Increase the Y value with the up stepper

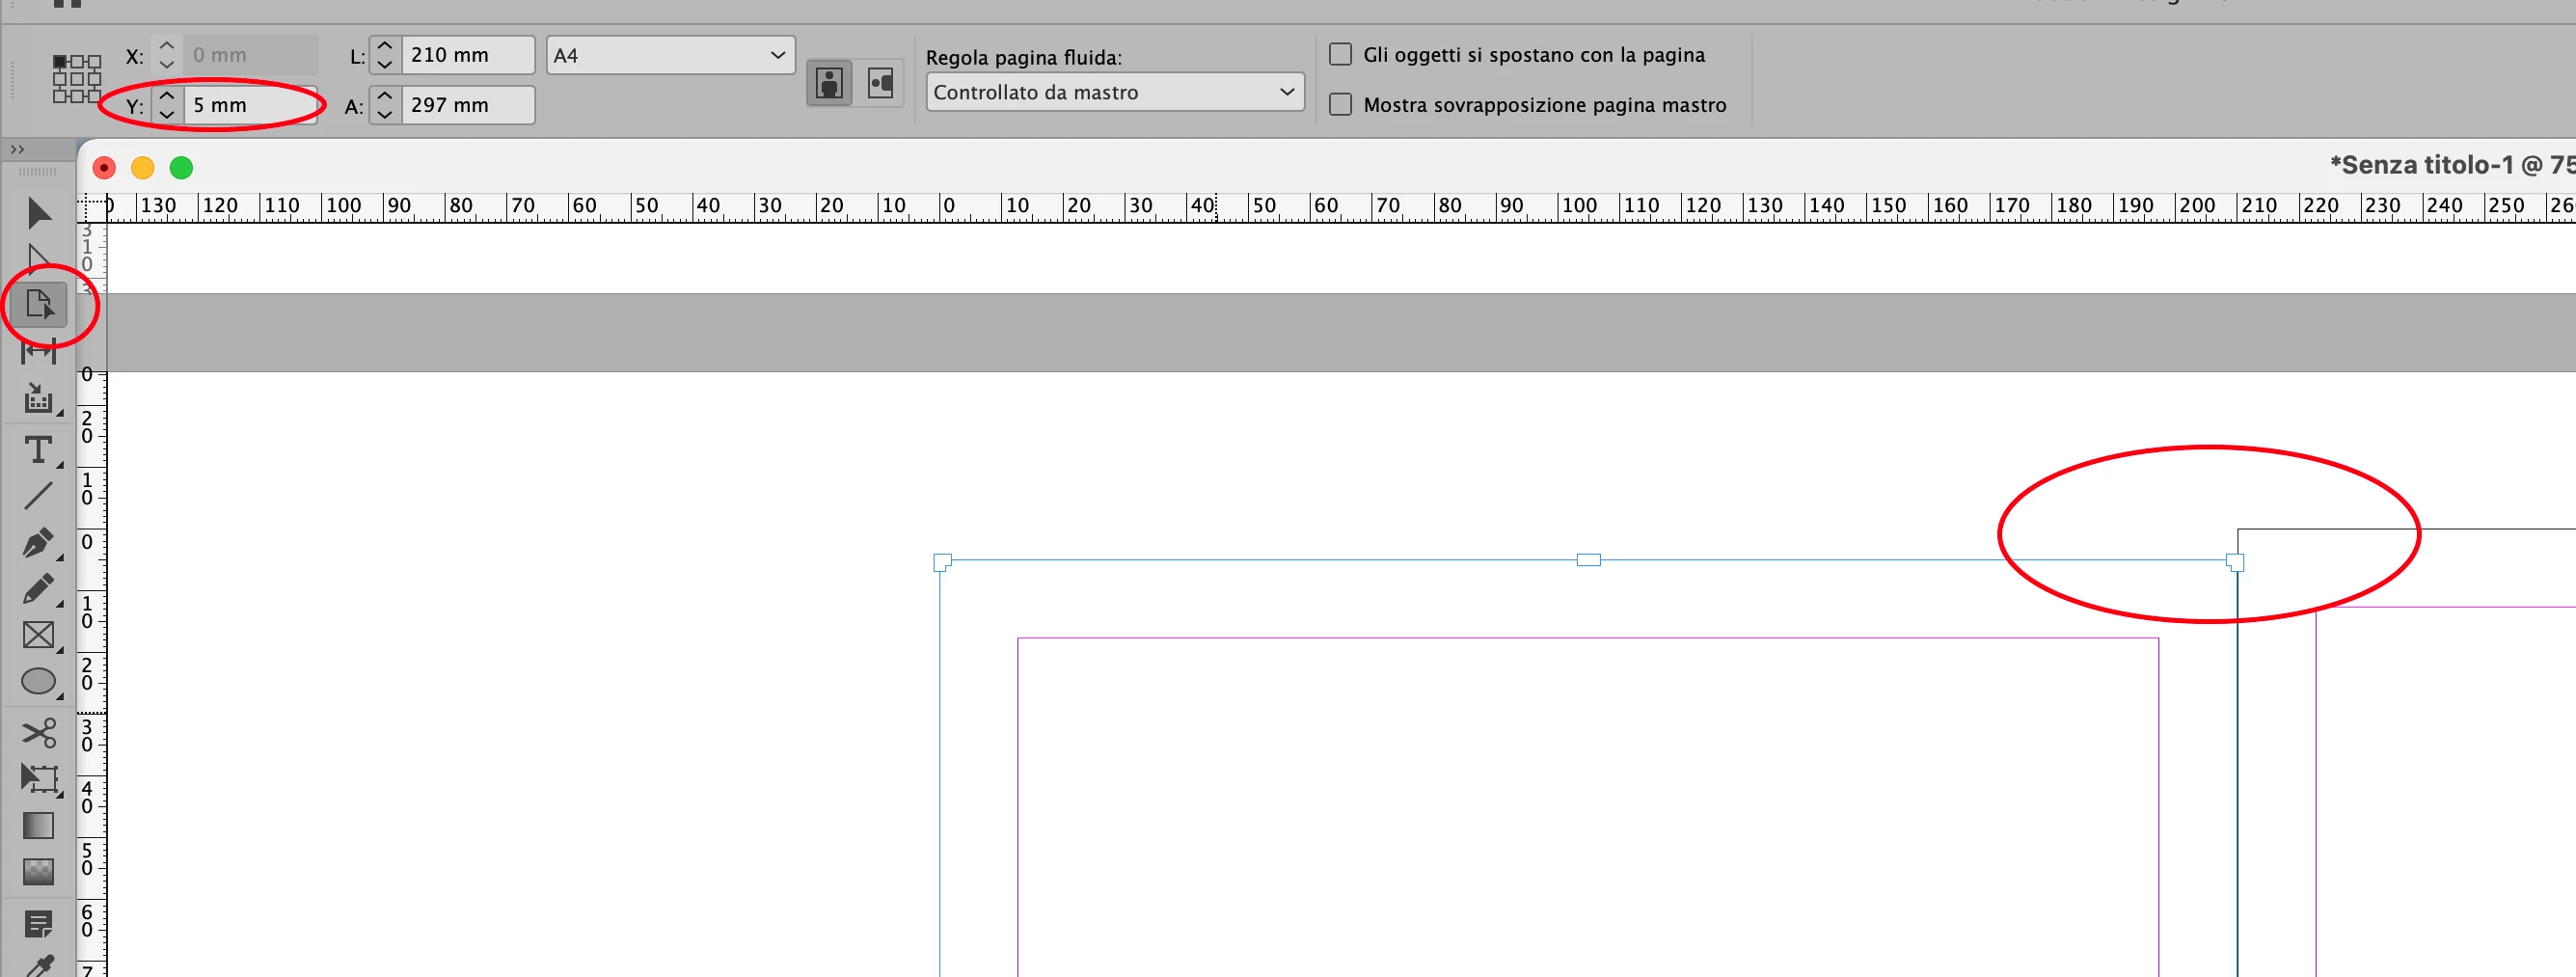click(x=167, y=96)
